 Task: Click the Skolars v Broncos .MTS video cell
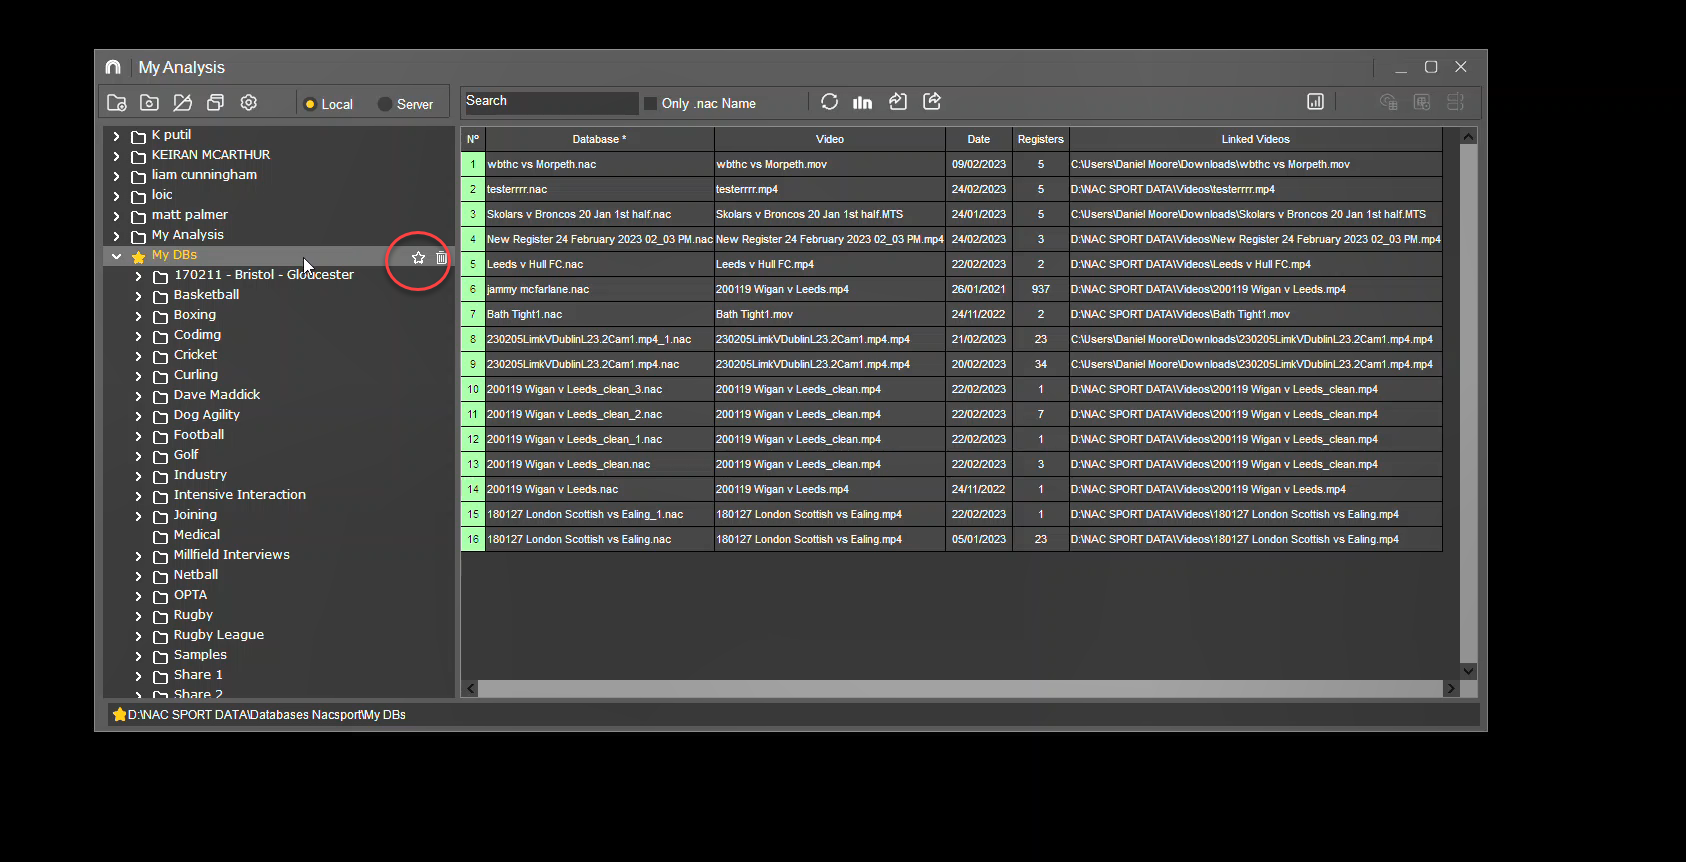pos(829,214)
